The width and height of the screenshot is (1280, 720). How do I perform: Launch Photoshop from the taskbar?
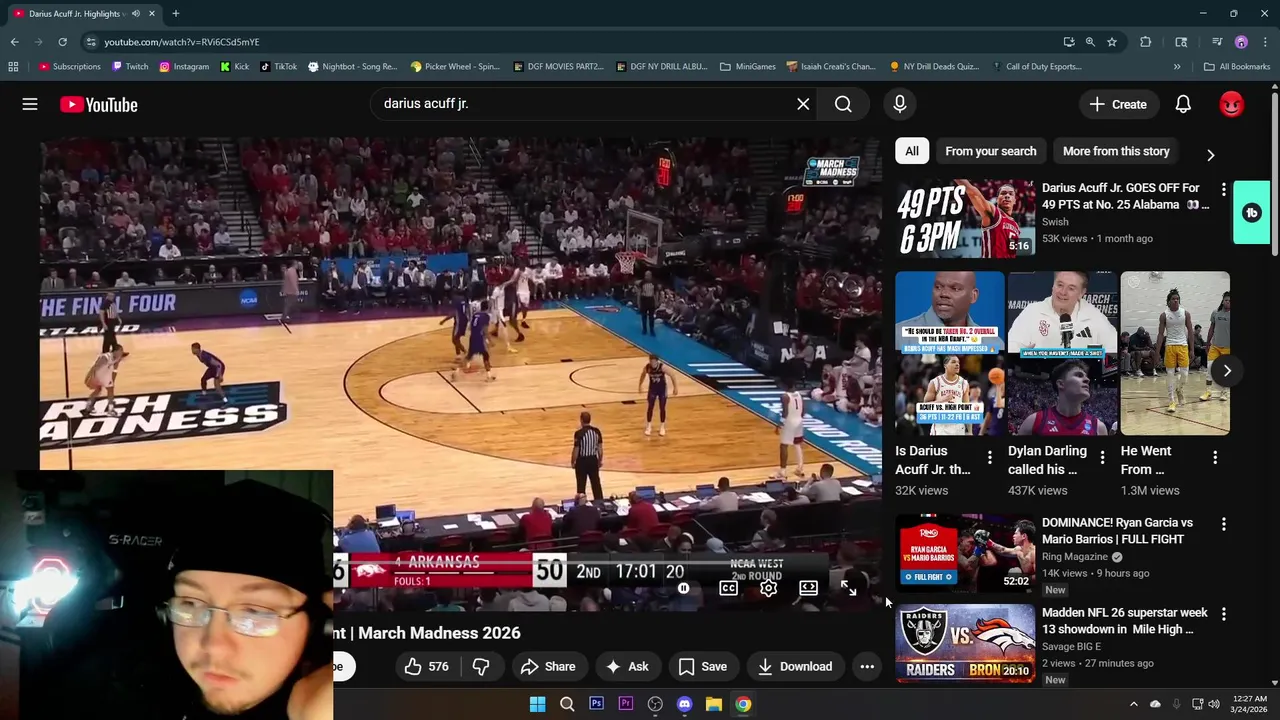[x=596, y=704]
